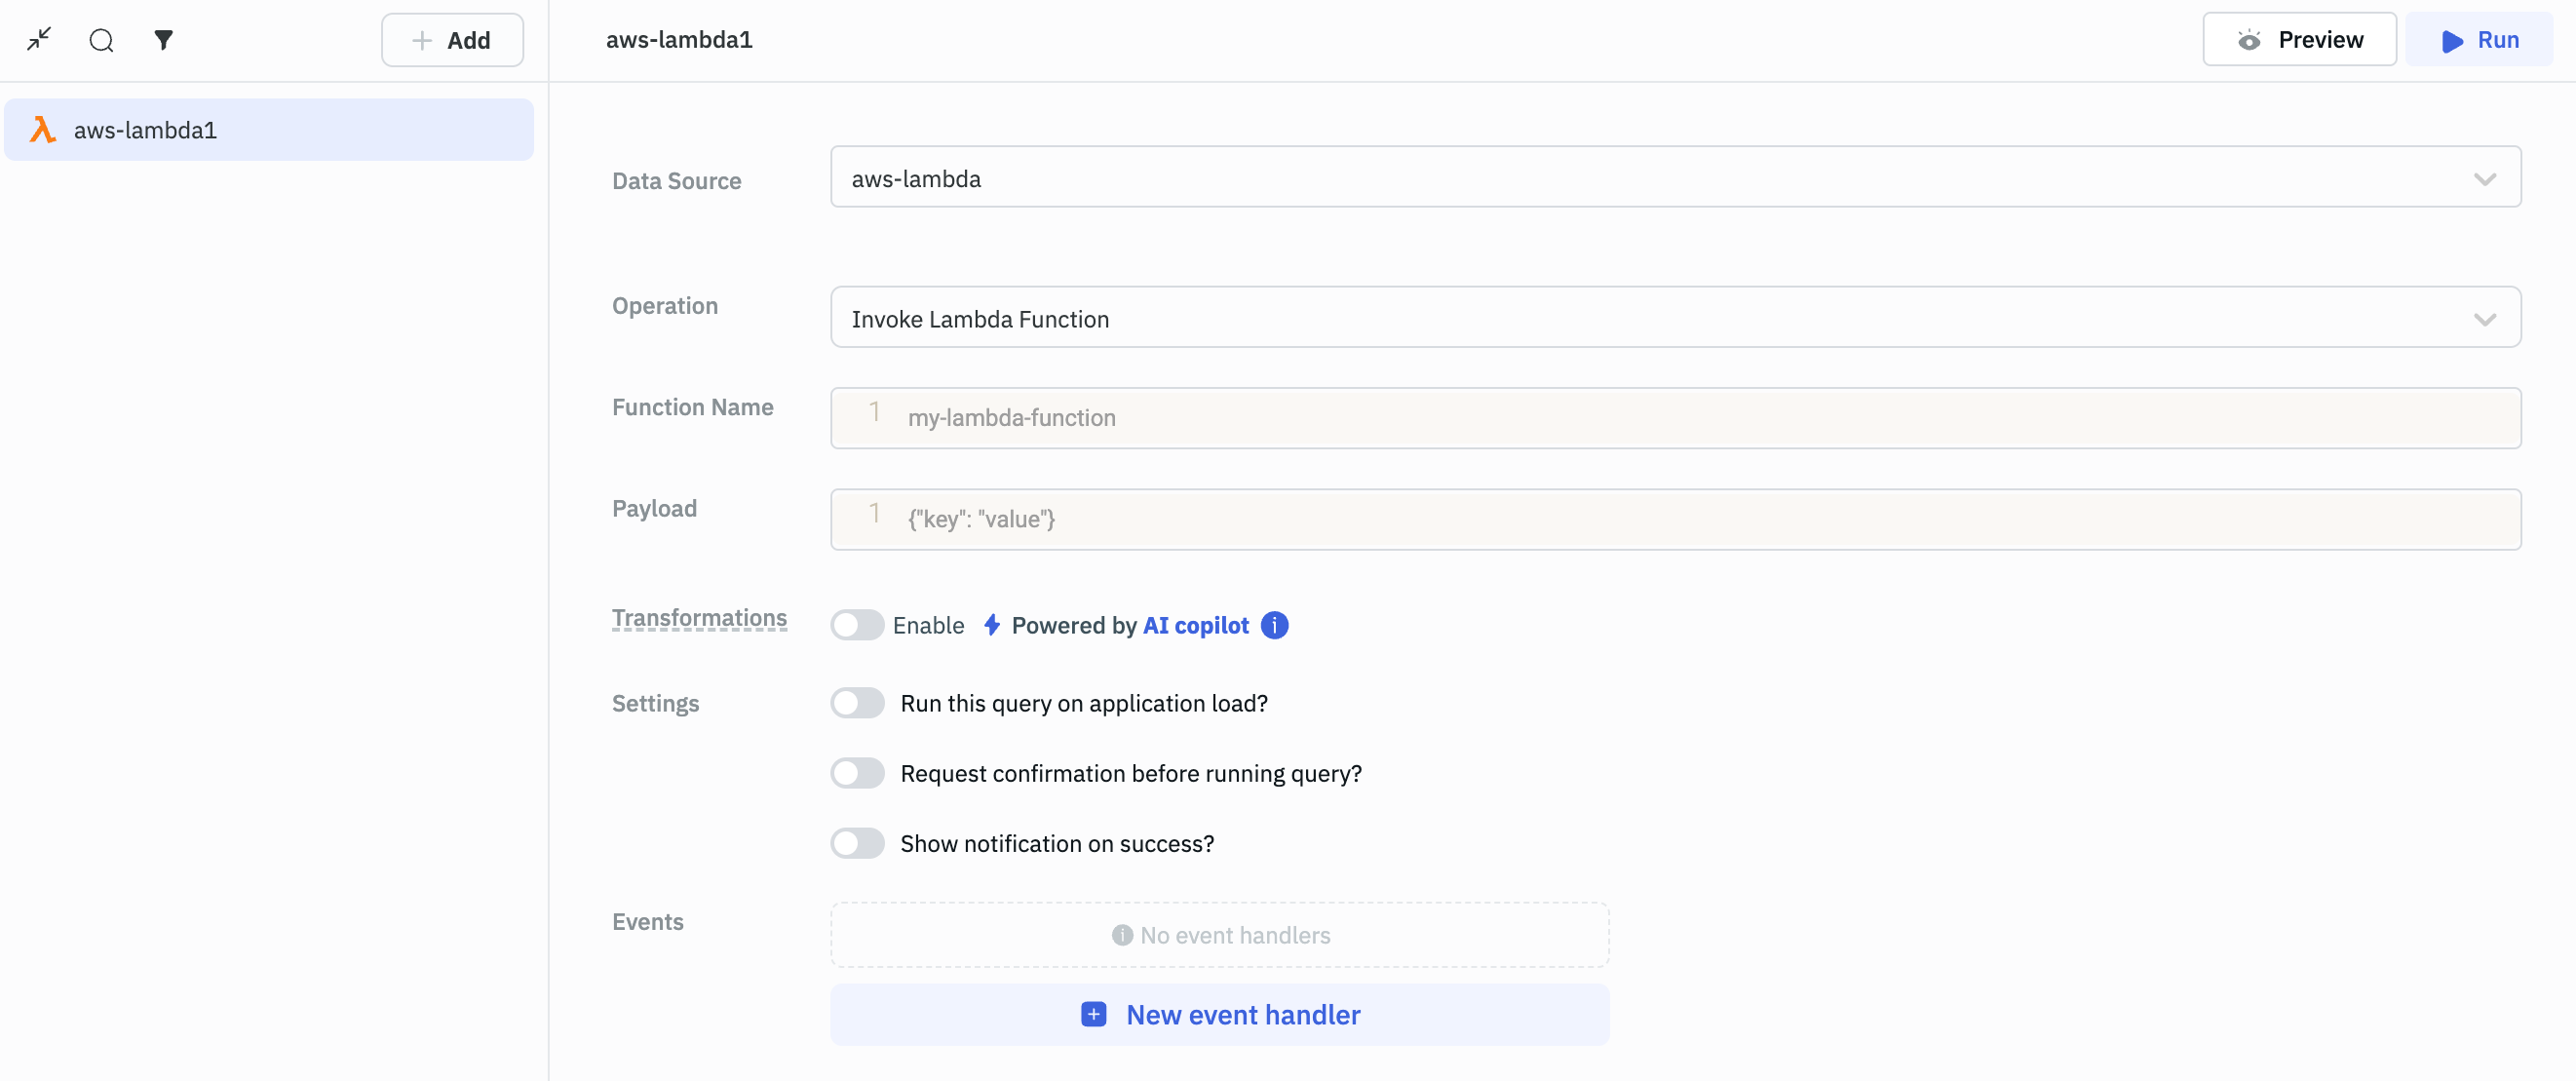2576x1081 pixels.
Task: Toggle Show notification on success
Action: click(856, 841)
